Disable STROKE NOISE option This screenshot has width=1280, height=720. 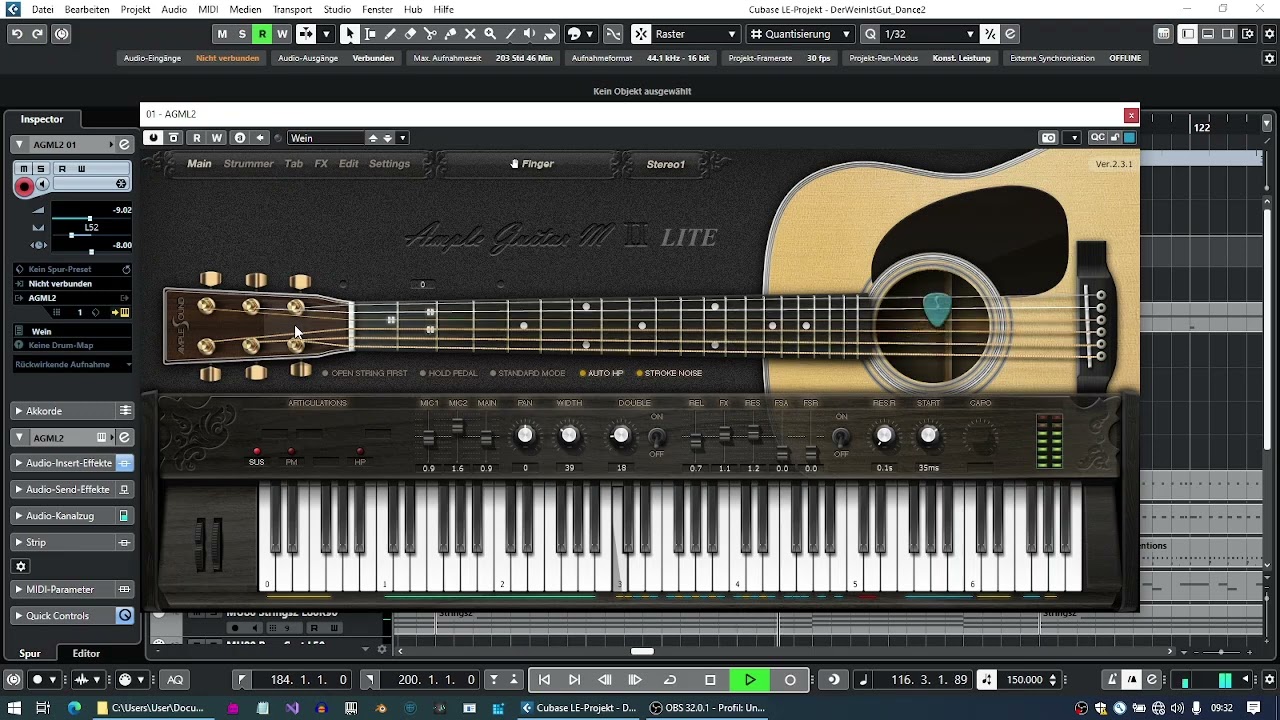[x=669, y=373]
